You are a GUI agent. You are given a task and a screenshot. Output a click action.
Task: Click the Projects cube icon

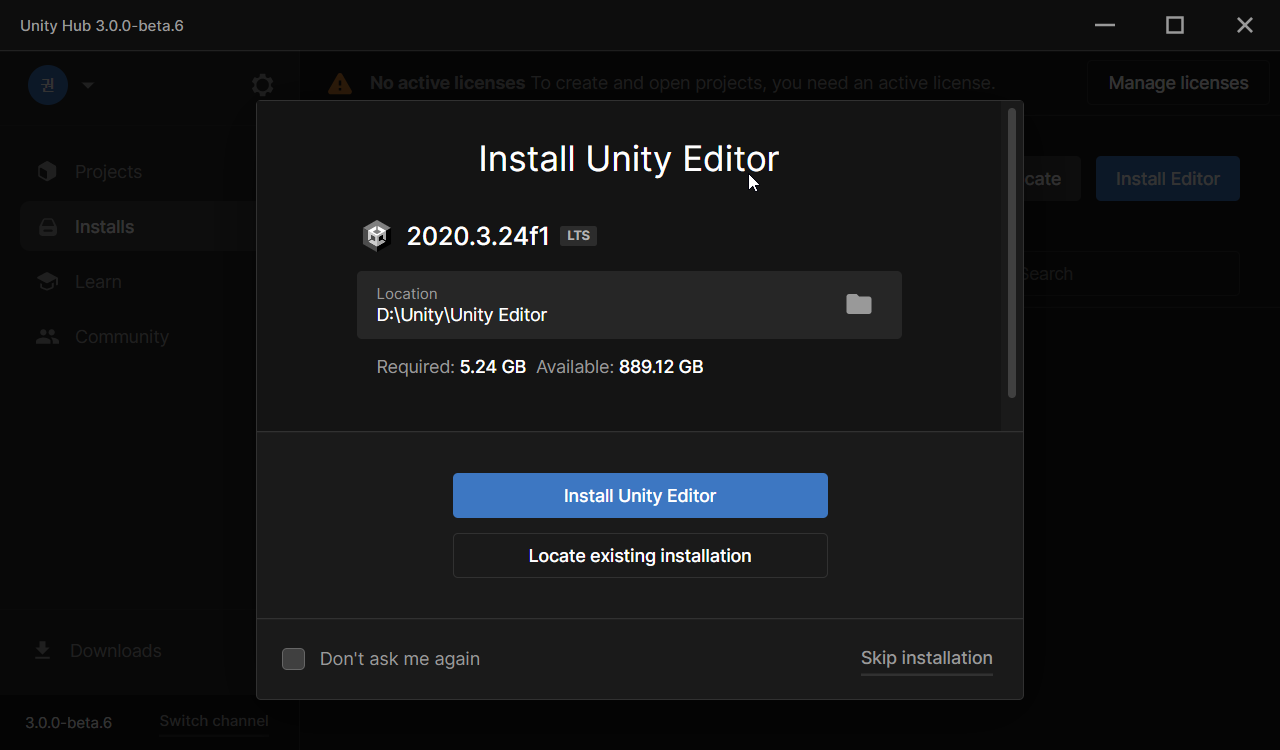47,172
